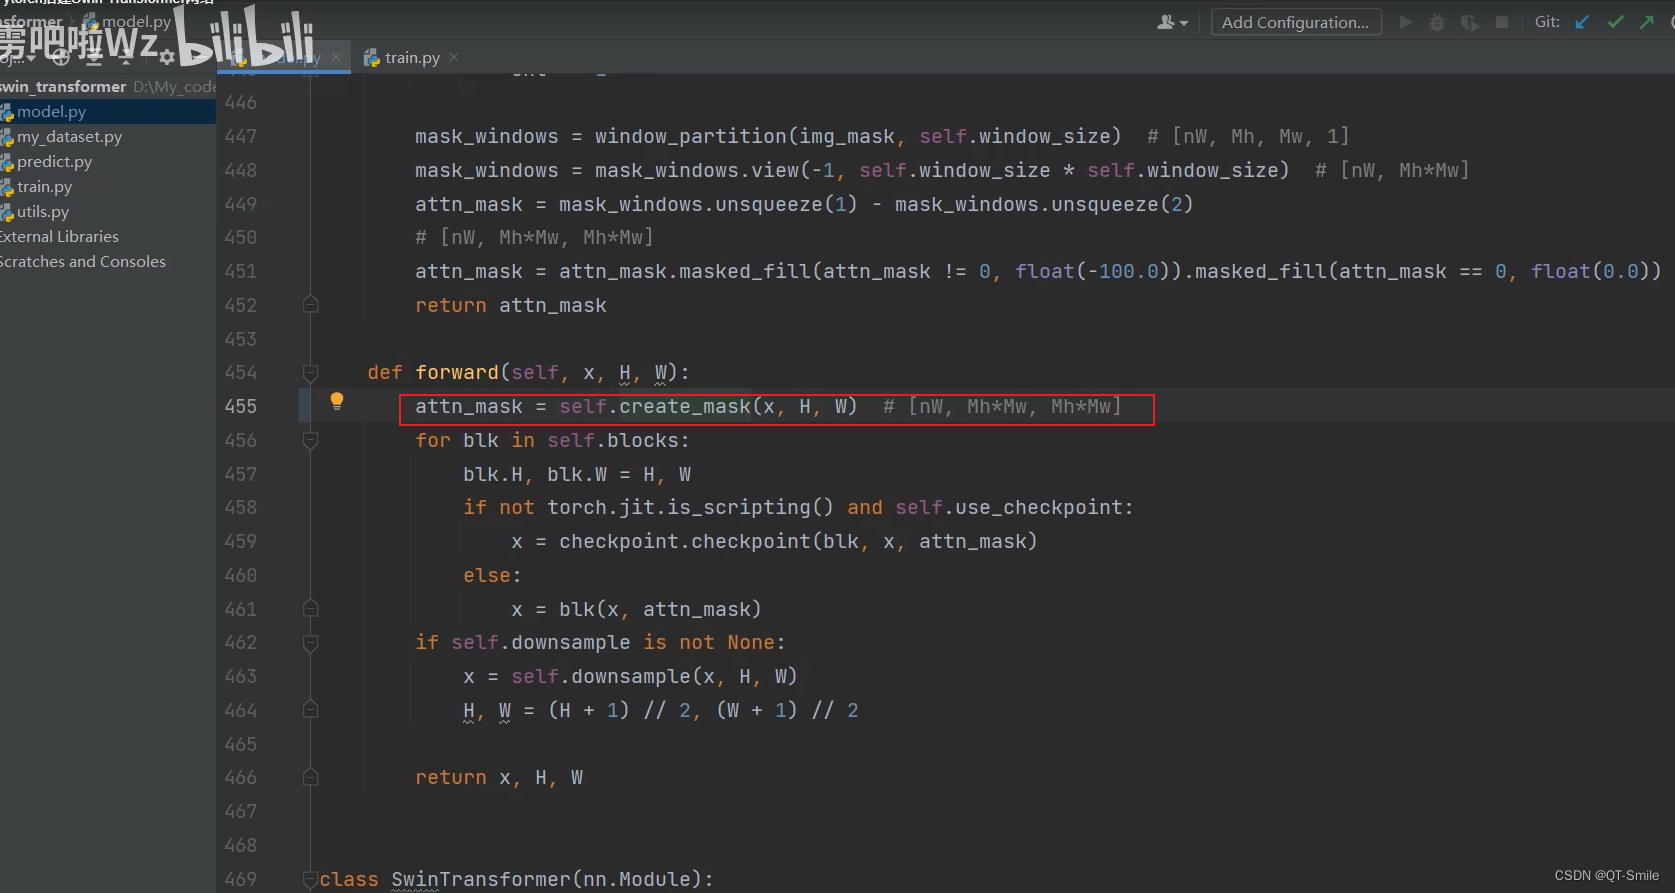Viewport: 1675px width, 893px height.
Task: Close the model.py editor tab
Action: click(336, 57)
